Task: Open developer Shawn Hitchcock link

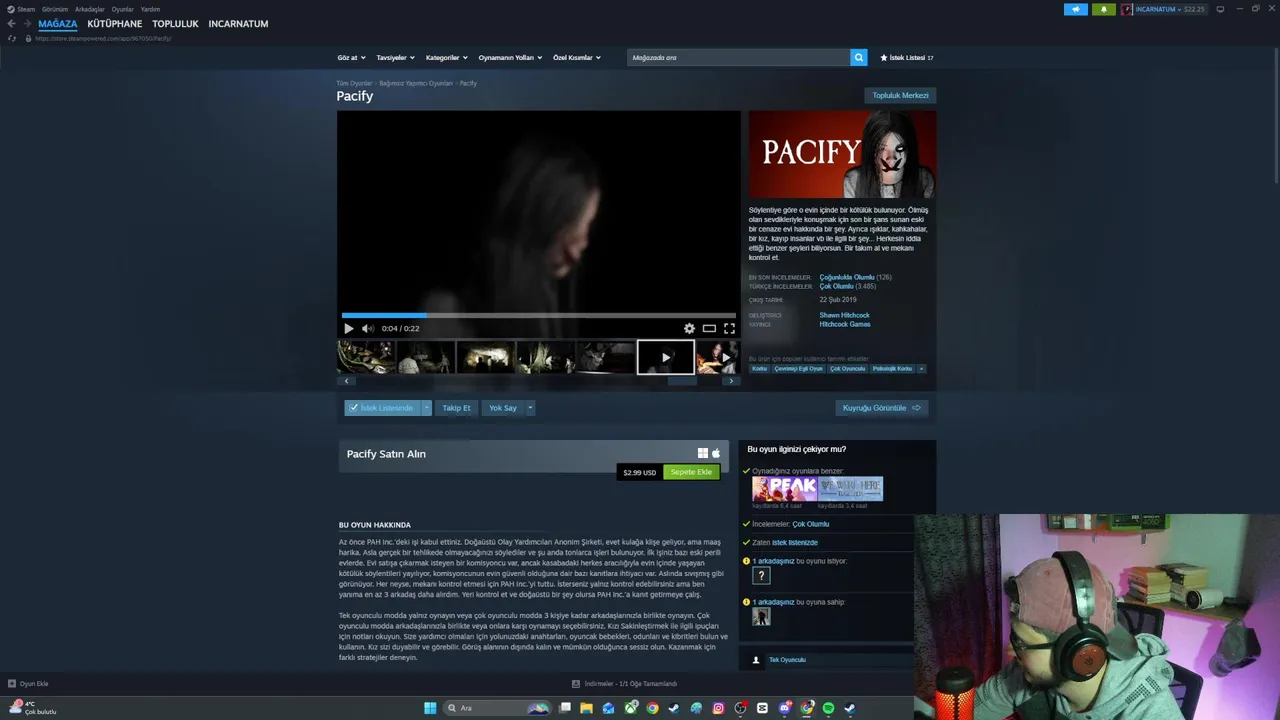Action: click(845, 316)
